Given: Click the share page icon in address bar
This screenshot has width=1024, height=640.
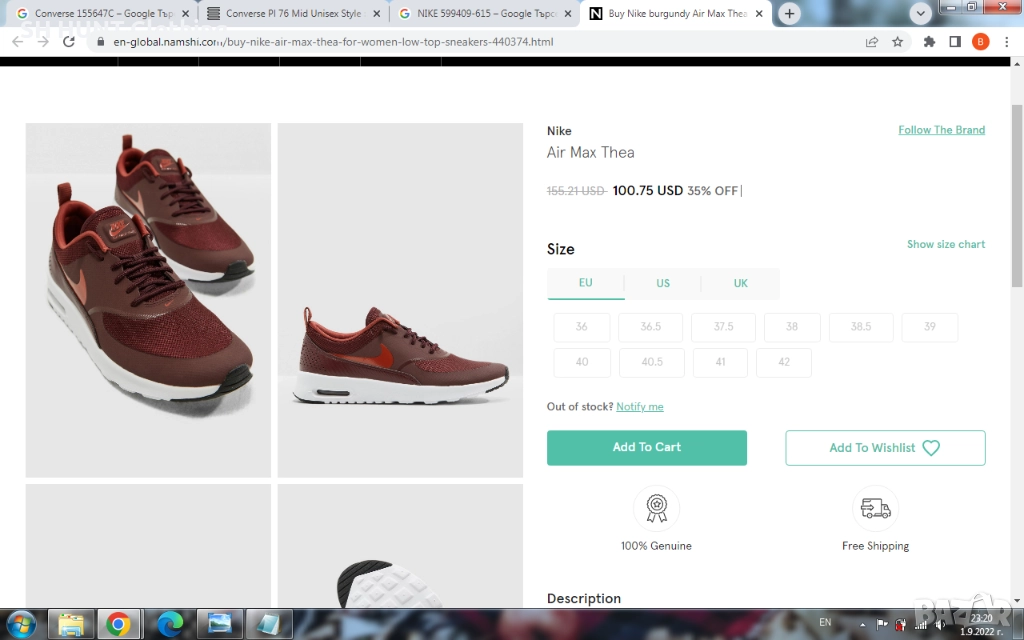Looking at the screenshot, I should 872,42.
